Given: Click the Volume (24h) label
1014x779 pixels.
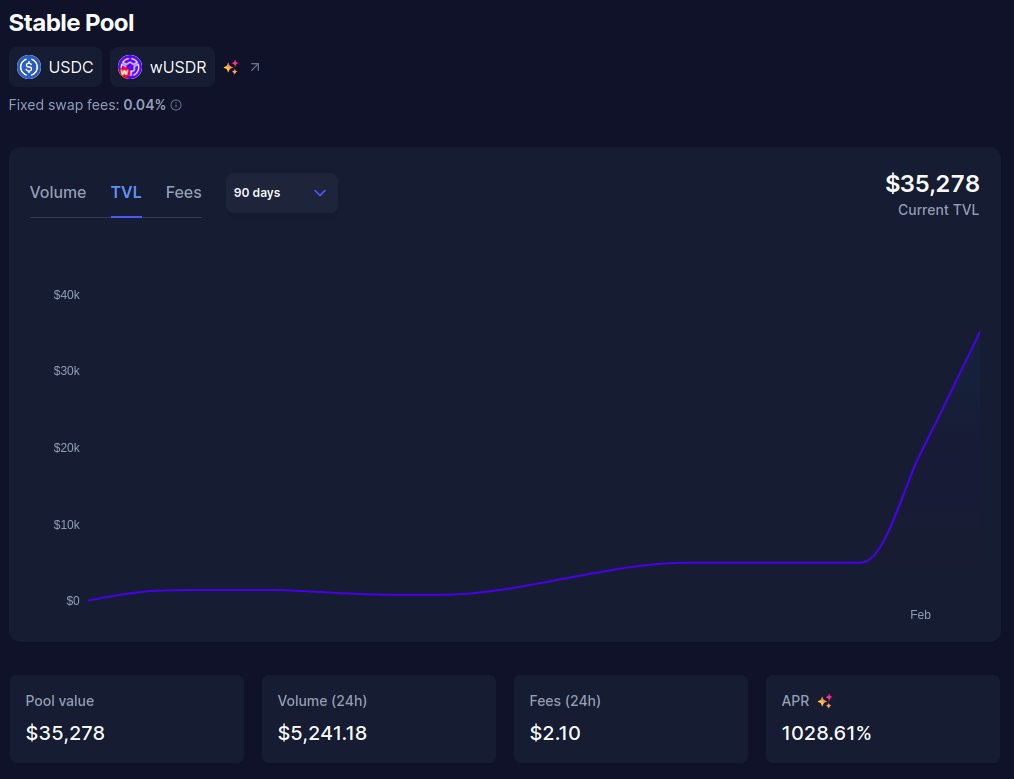Looking at the screenshot, I should coord(322,701).
